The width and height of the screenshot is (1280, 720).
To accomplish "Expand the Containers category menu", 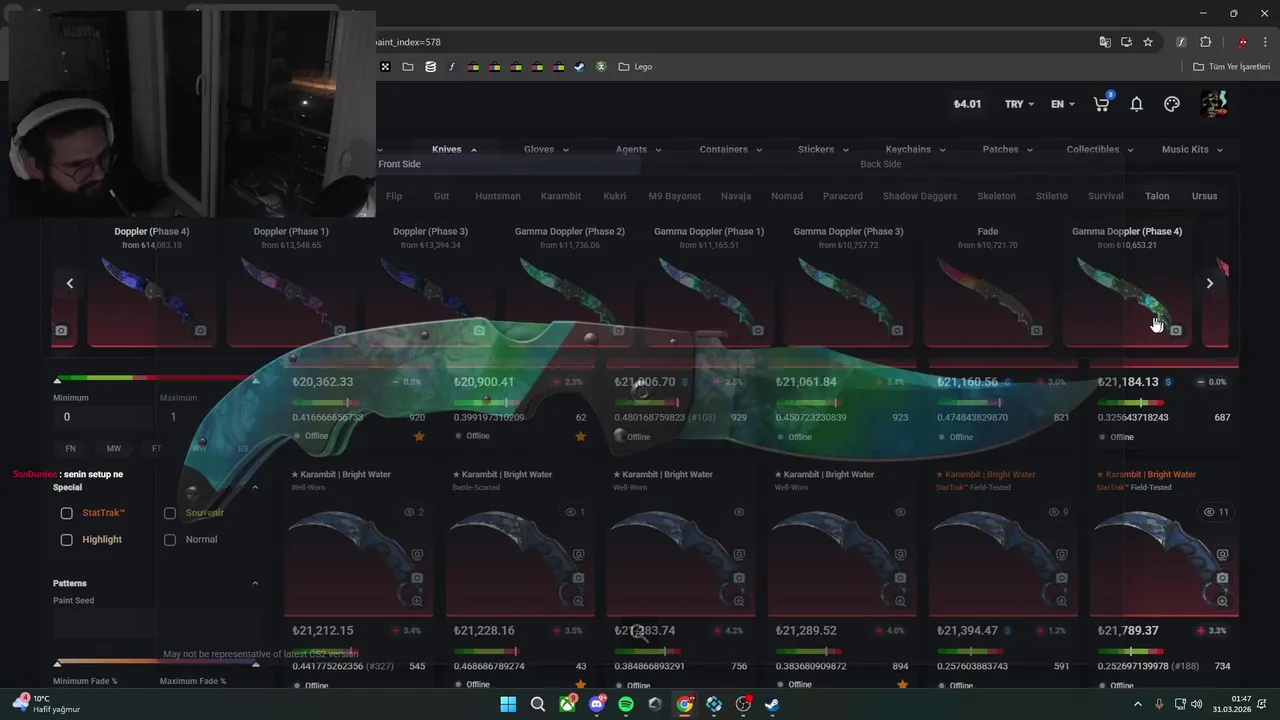I will (730, 150).
